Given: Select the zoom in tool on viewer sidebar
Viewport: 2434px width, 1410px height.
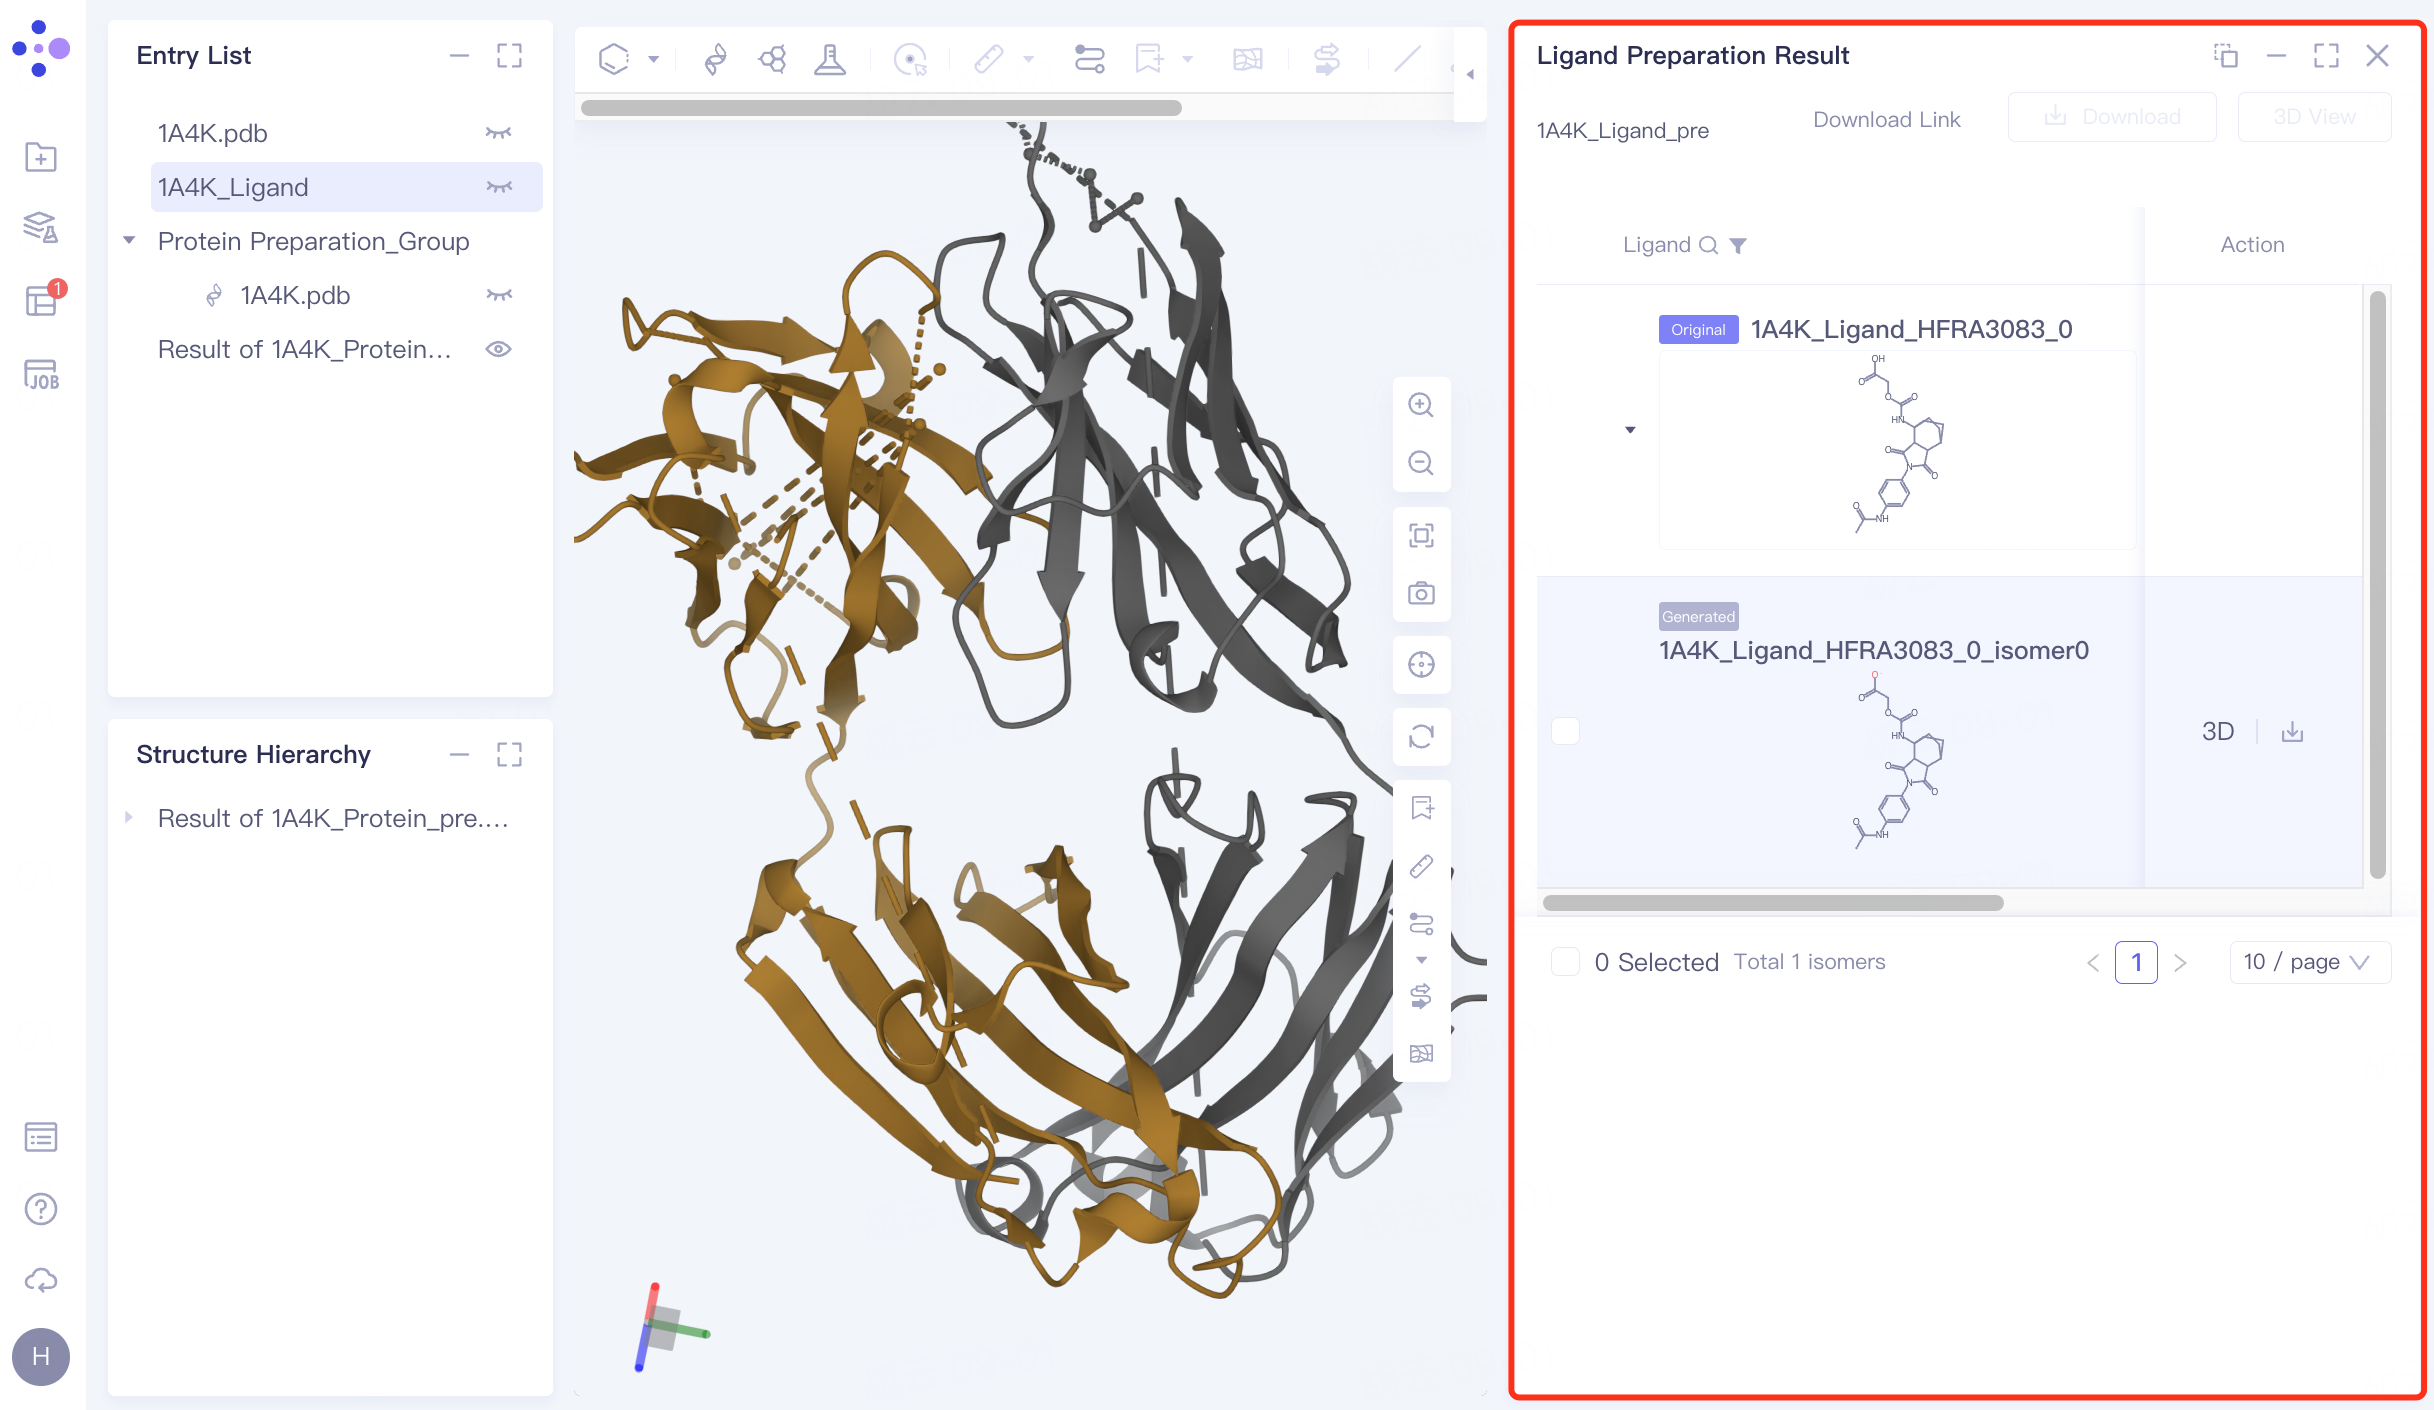Looking at the screenshot, I should (x=1421, y=404).
